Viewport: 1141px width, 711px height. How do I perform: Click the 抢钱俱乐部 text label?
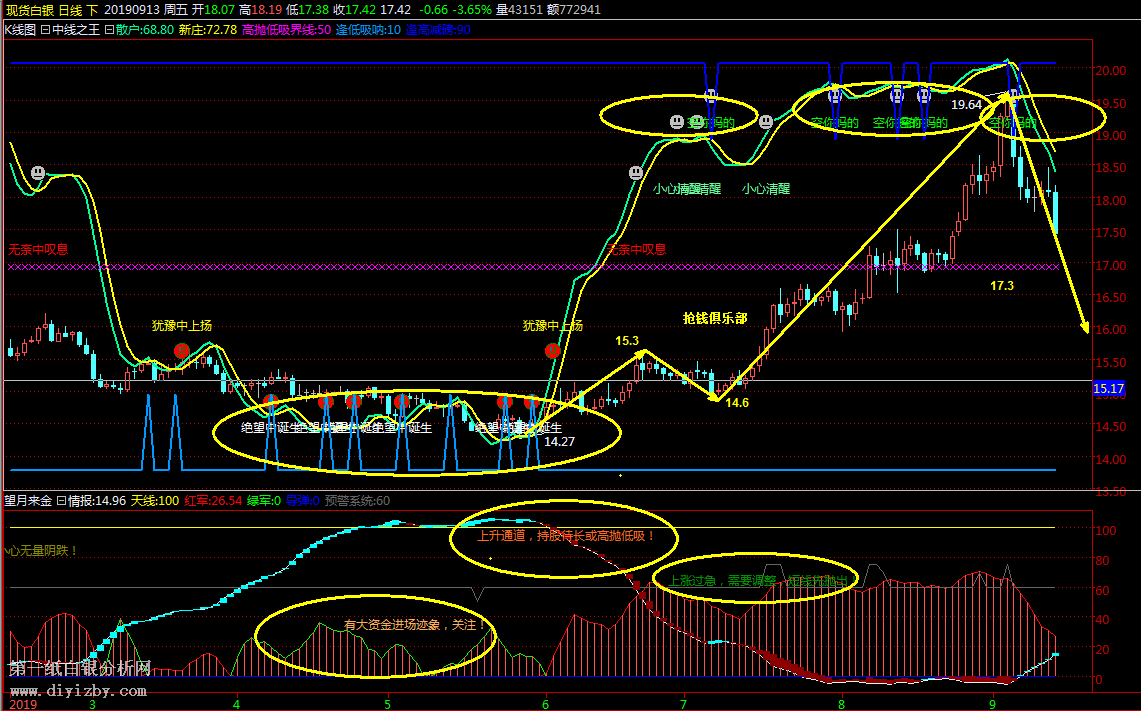coord(714,318)
